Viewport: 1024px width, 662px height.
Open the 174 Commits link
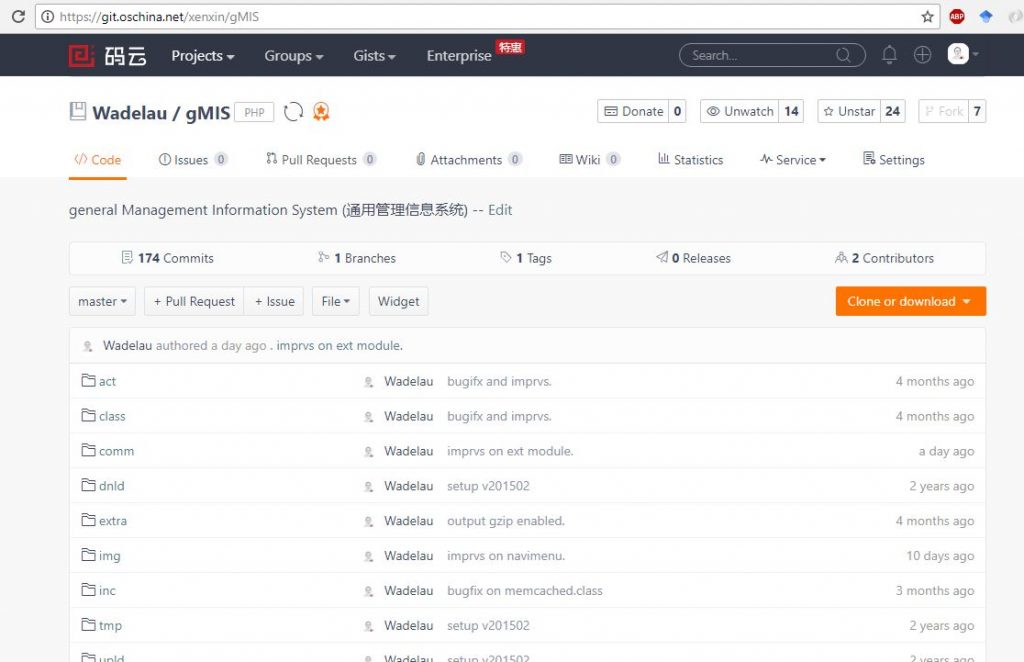point(167,258)
